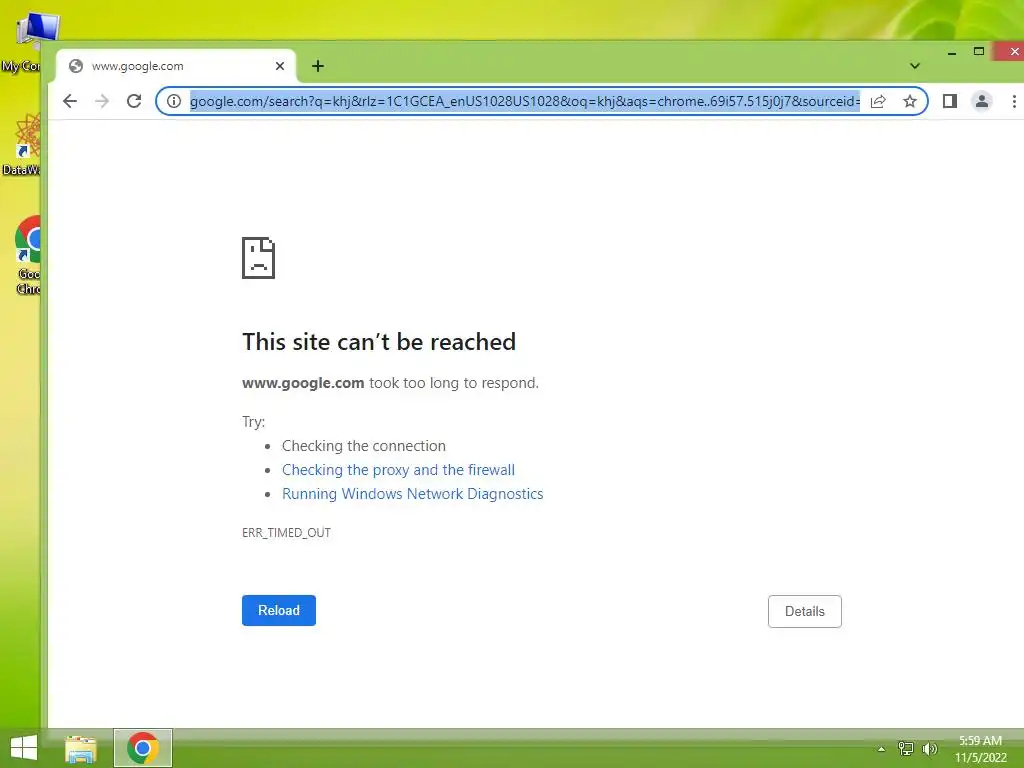
Task: Open Chrome's three-dot menu
Action: (x=1014, y=101)
